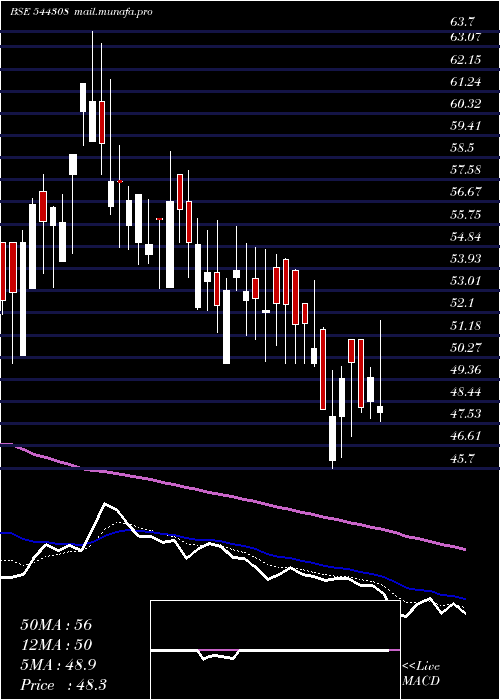Select the 51.18 price label

466,325
